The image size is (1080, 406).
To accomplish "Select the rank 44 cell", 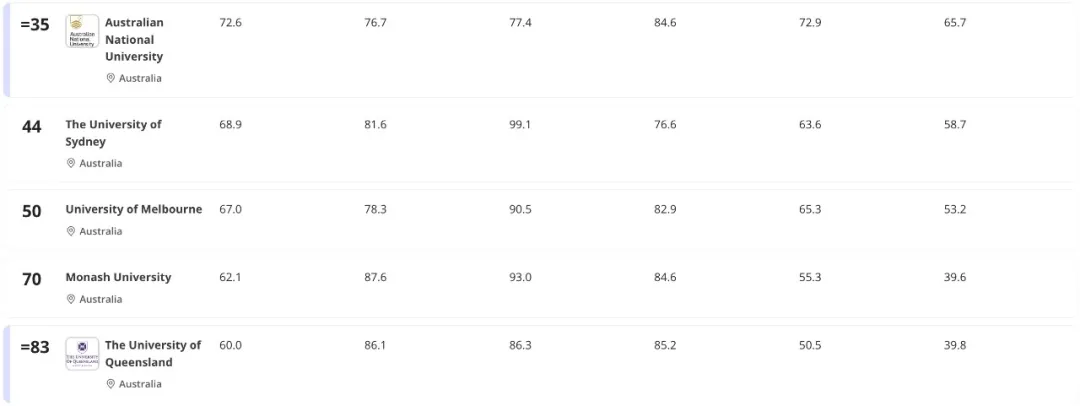I will click(x=32, y=127).
